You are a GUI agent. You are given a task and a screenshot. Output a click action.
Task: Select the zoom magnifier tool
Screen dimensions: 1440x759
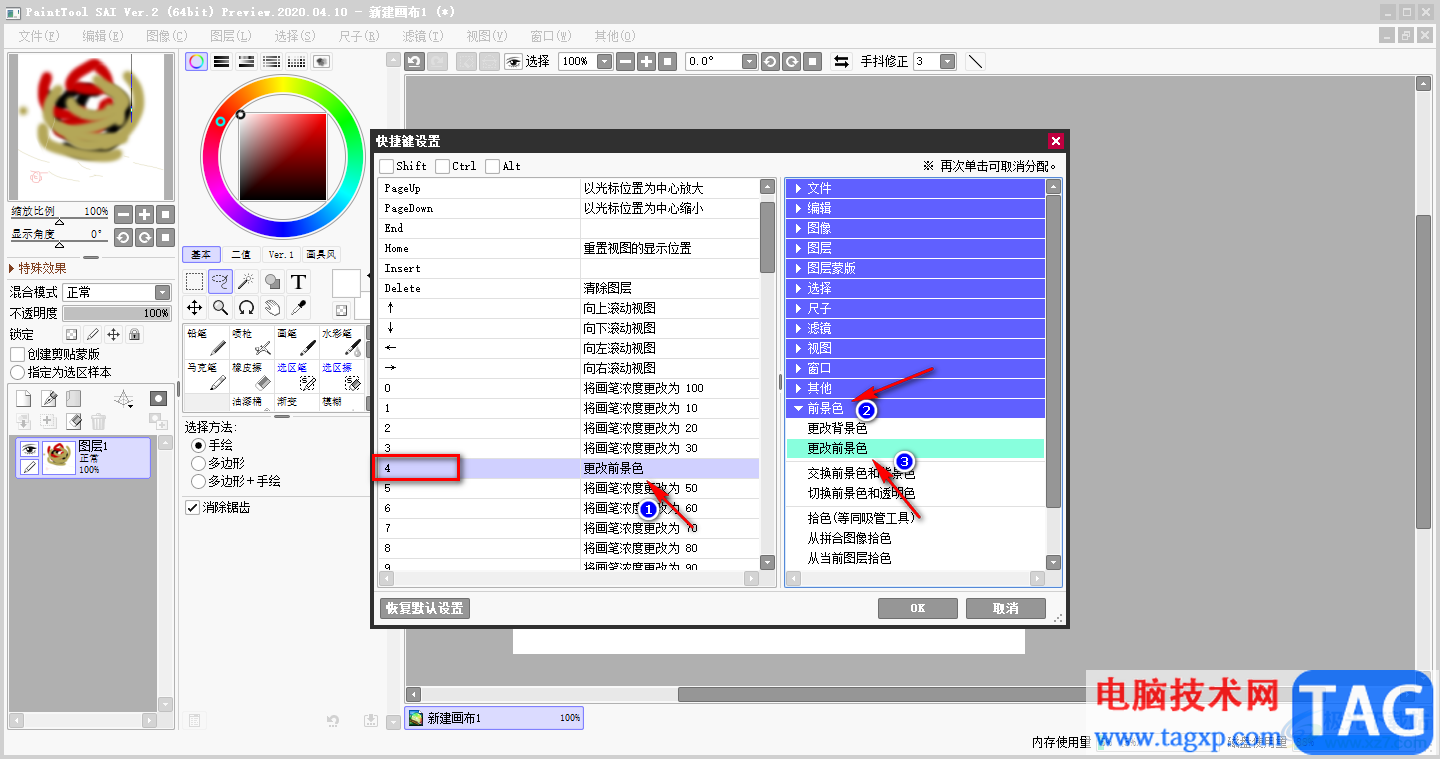(221, 308)
